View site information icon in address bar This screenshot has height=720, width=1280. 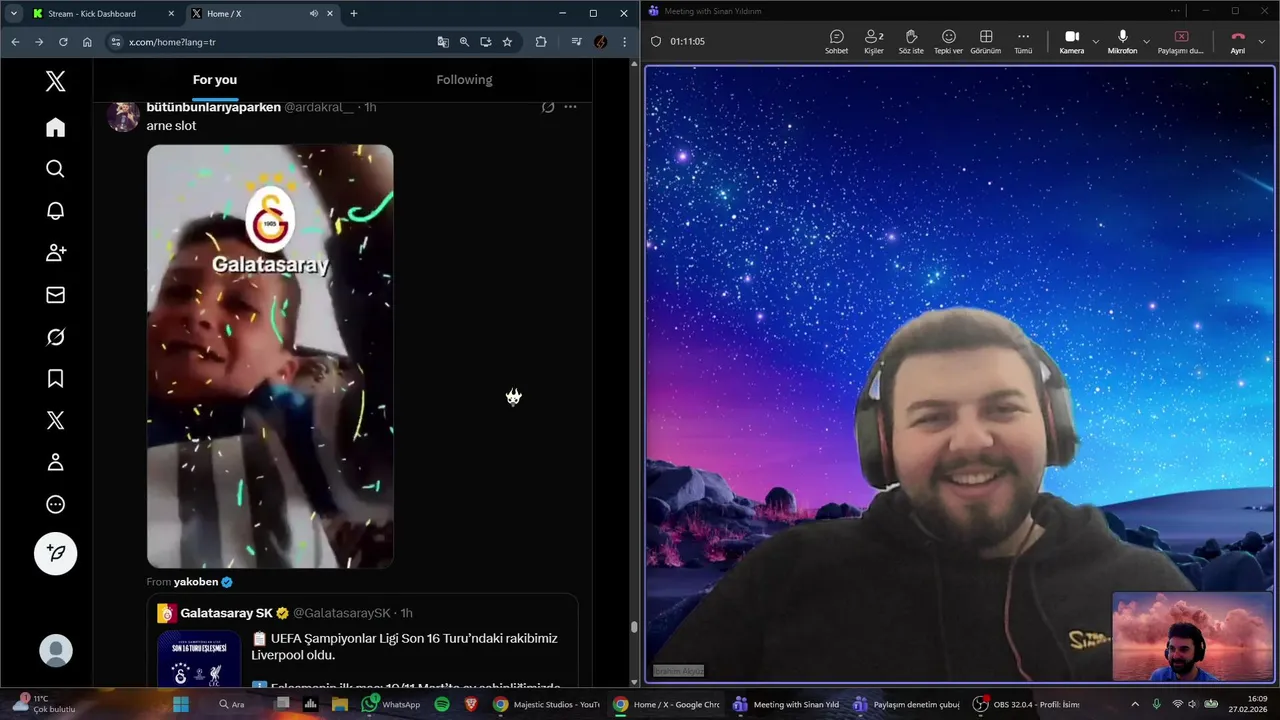point(115,42)
